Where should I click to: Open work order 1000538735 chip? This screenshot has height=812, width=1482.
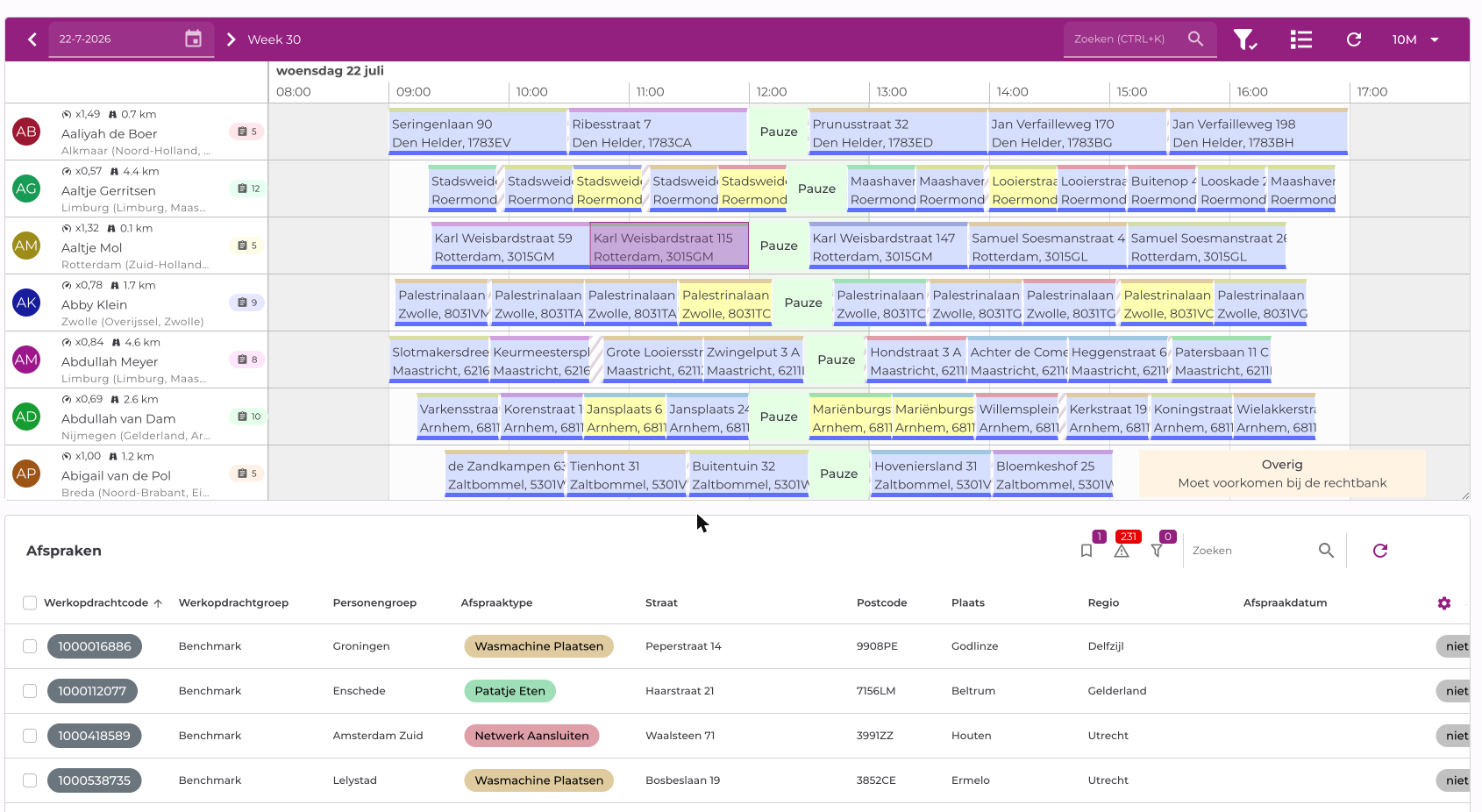94,780
